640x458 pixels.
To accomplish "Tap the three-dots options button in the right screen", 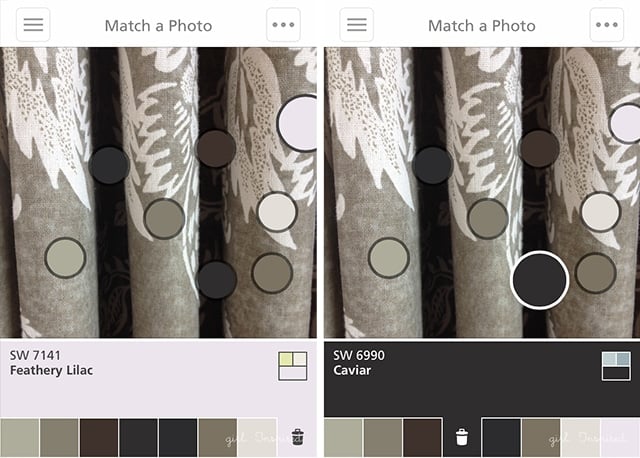I will tap(607, 25).
